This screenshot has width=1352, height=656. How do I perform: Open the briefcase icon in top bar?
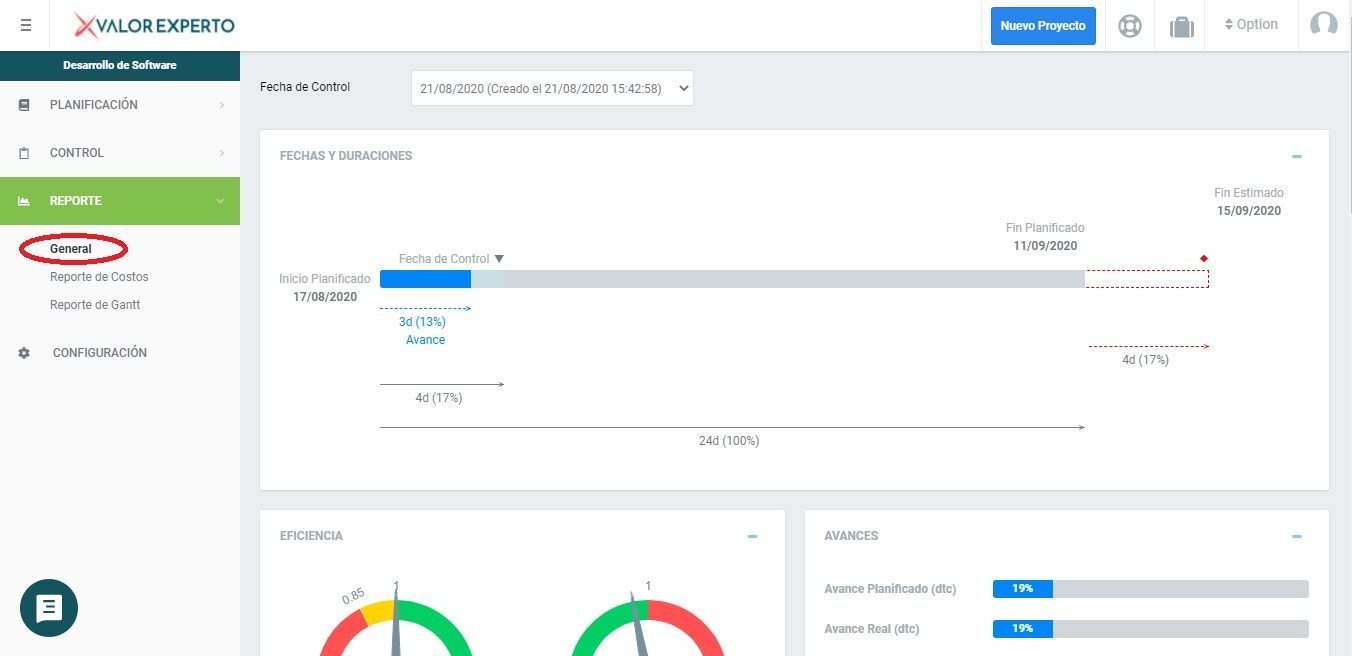[1182, 26]
